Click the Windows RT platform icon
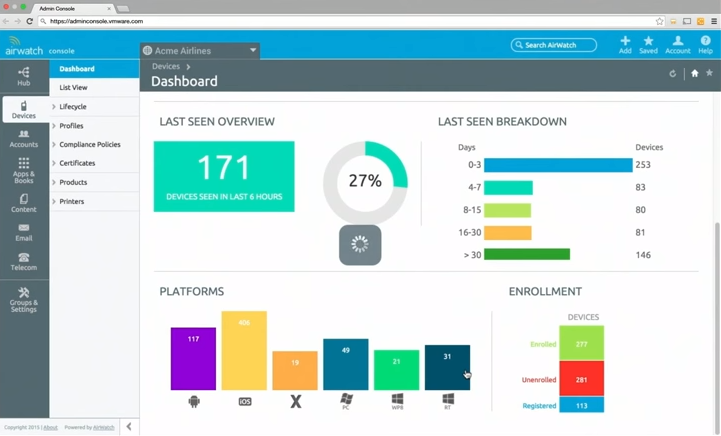 [x=448, y=401]
